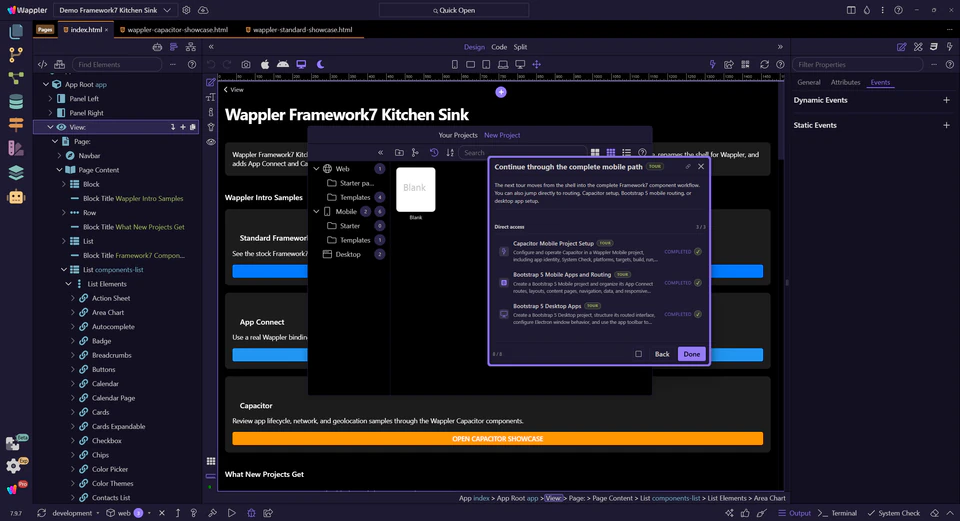This screenshot has height=521, width=960.
Task: Open the Routing signpost sidebar icon
Action: 16,124
